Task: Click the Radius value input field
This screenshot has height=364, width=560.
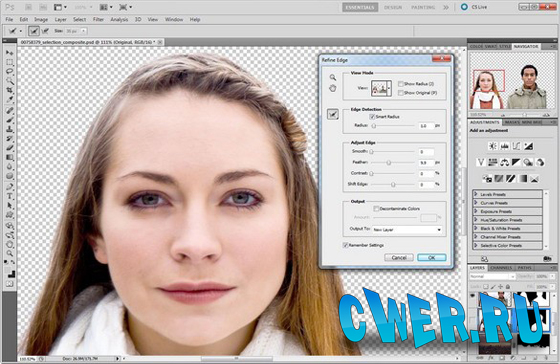Action: 426,126
